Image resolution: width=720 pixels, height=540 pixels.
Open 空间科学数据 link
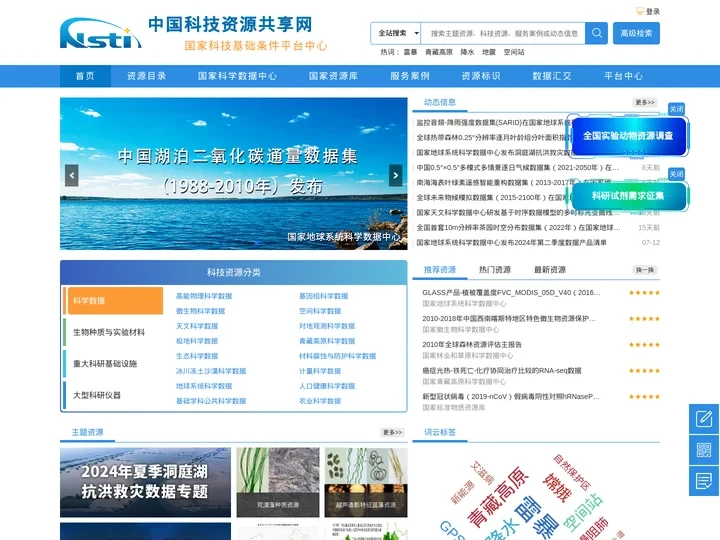click(x=320, y=311)
